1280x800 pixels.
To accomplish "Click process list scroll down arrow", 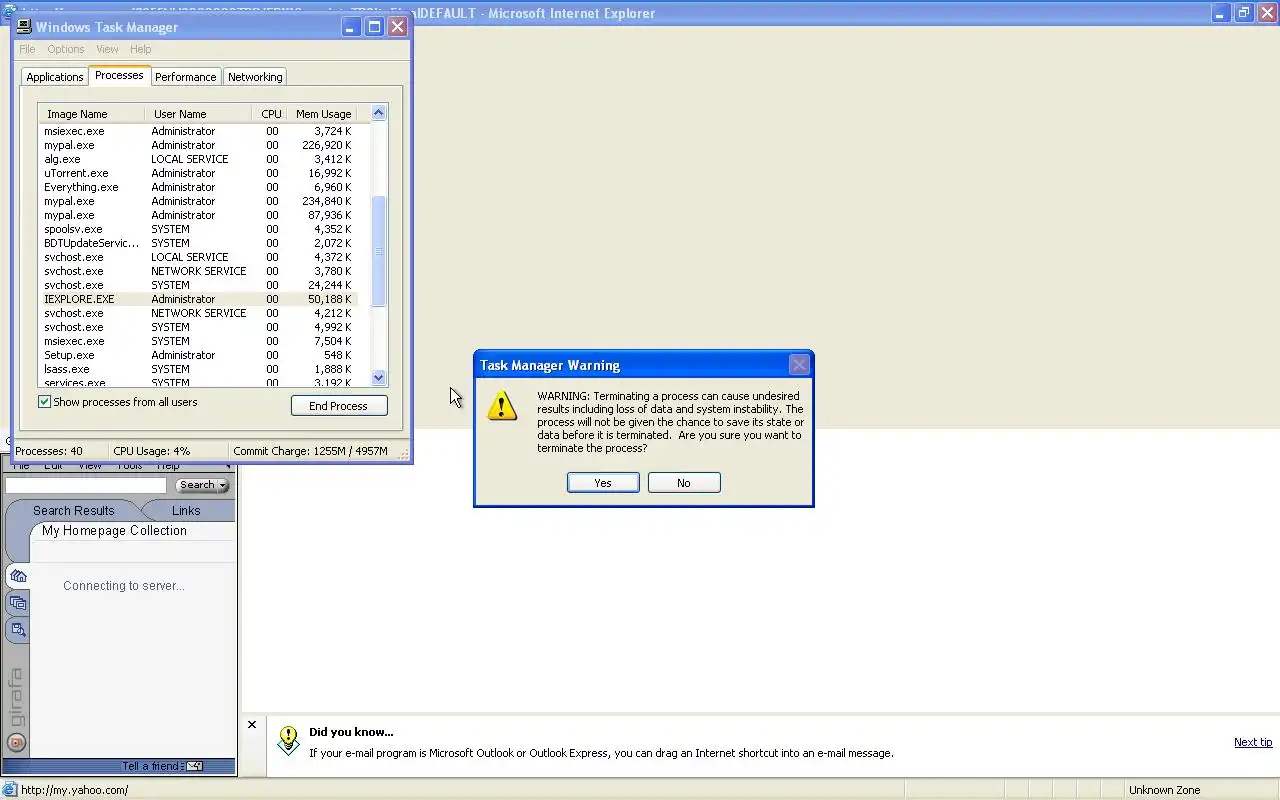I will pyautogui.click(x=378, y=378).
